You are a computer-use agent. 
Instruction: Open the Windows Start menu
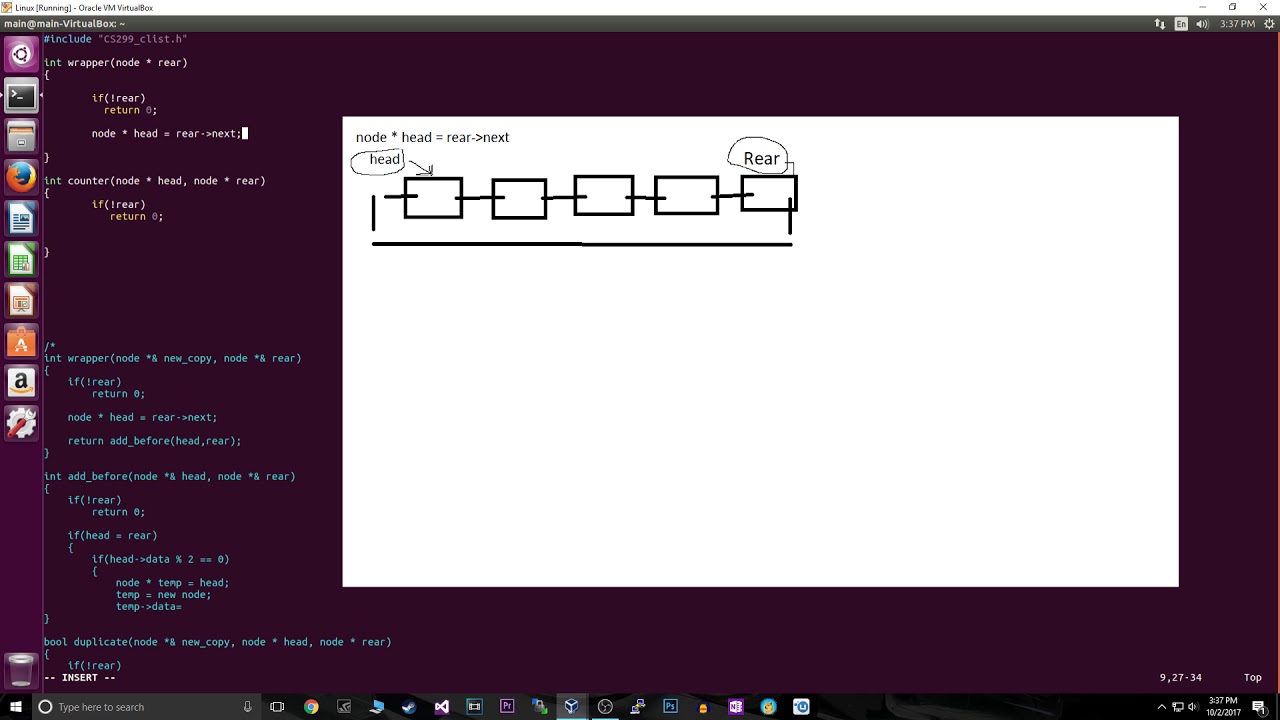[x=15, y=706]
